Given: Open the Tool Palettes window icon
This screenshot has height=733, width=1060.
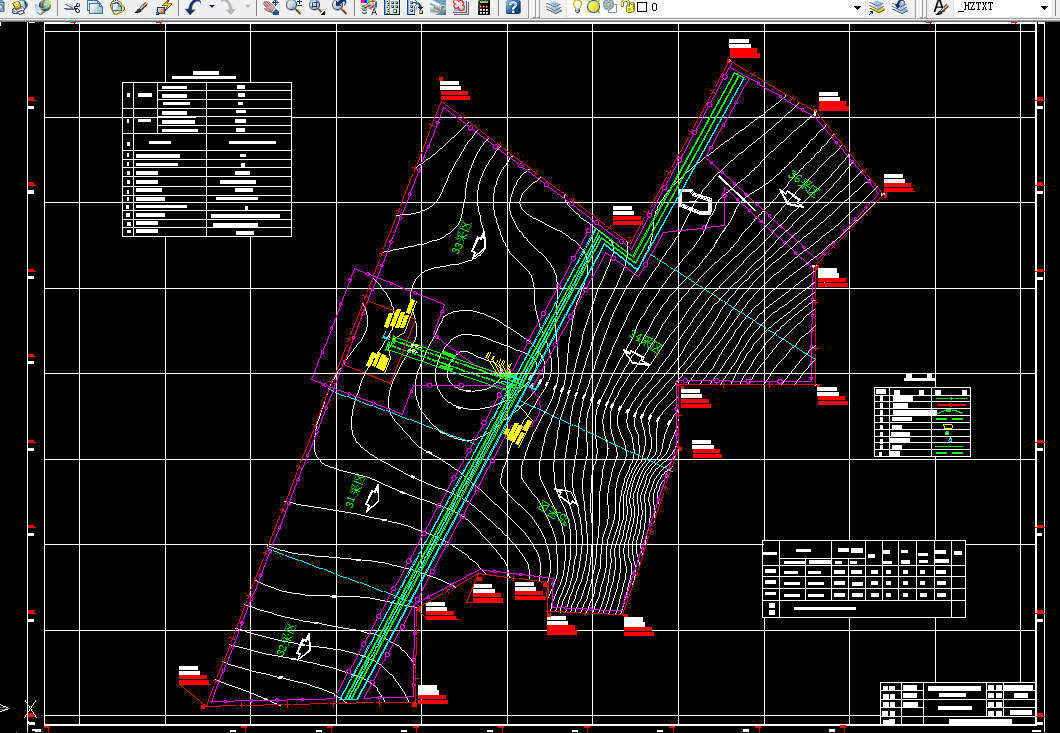Looking at the screenshot, I should [415, 7].
